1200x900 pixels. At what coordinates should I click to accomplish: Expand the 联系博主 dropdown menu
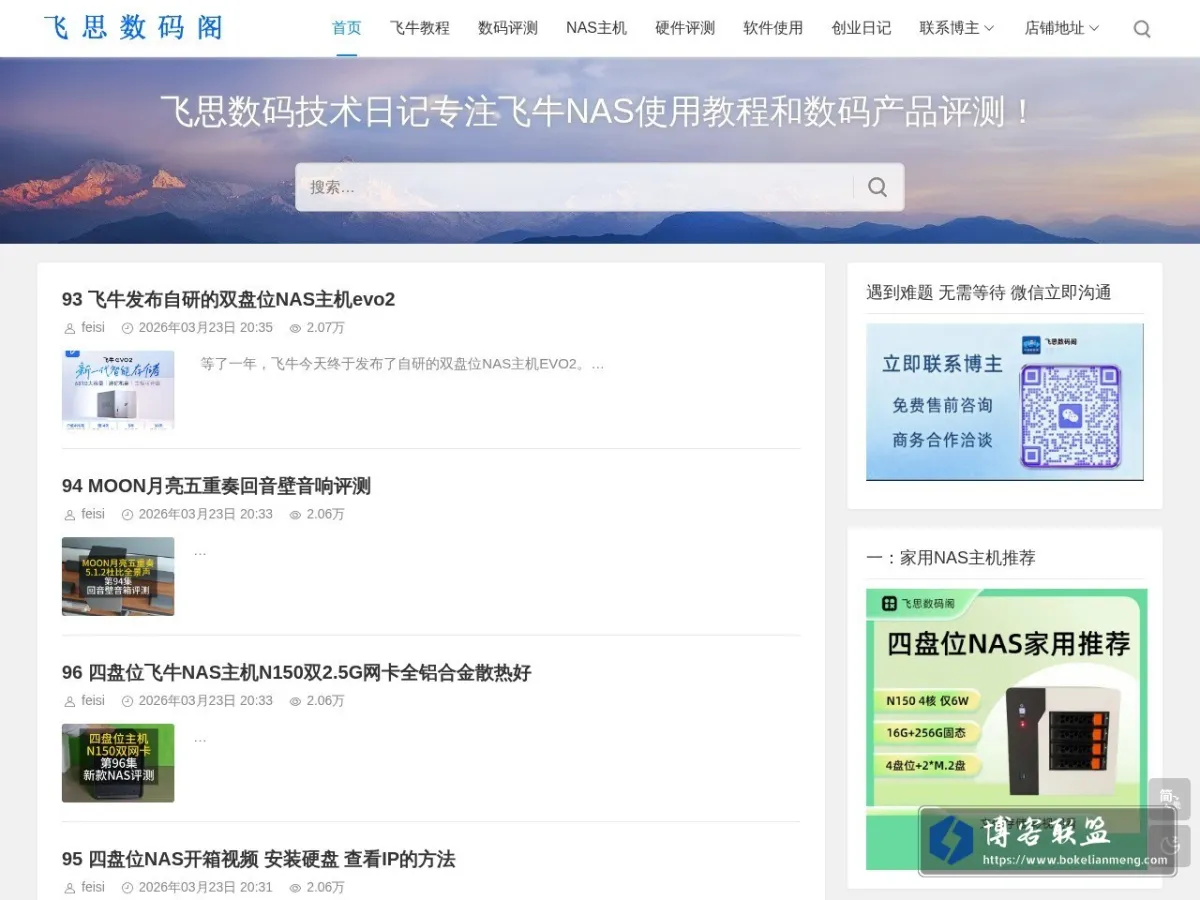point(957,28)
